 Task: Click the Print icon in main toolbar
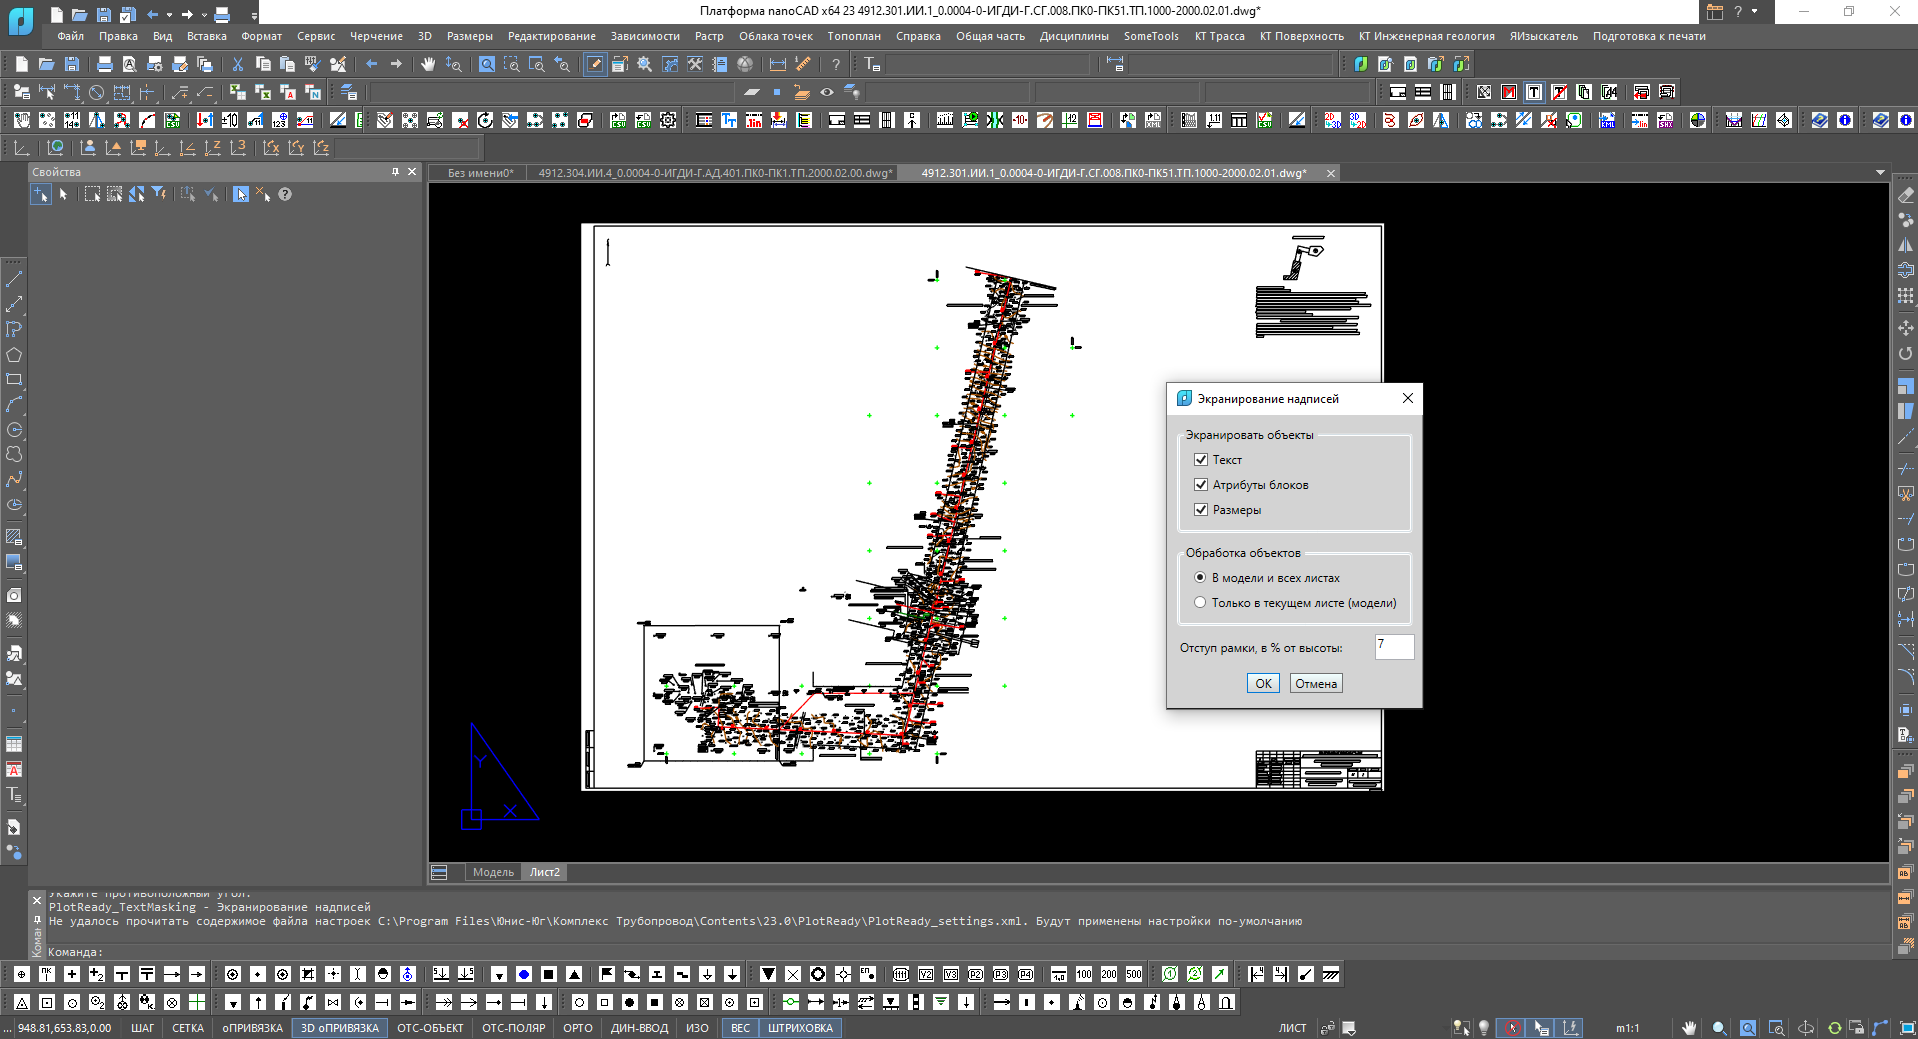pyautogui.click(x=104, y=64)
